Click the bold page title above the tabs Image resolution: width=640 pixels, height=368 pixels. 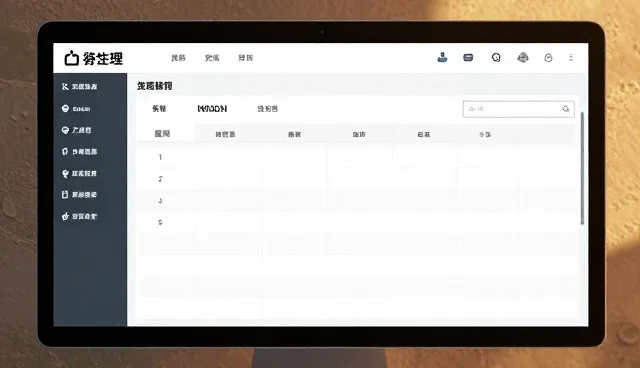coord(154,86)
